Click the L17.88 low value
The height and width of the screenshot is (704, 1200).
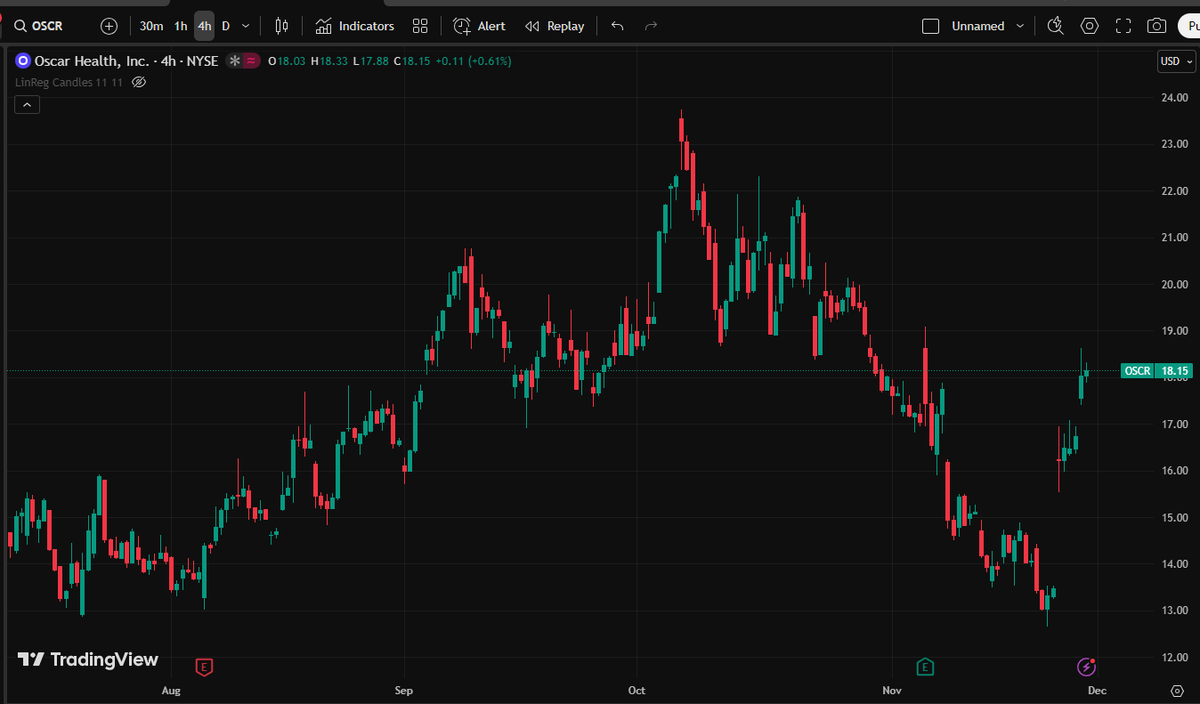pos(371,61)
